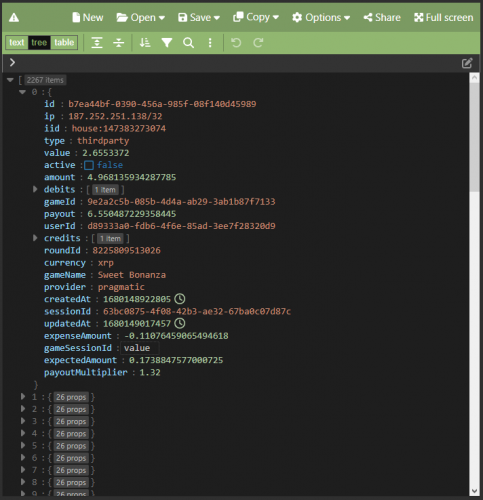Image resolution: width=483 pixels, height=500 pixels.
Task: Click the warning triangle icon
Action: click(14, 18)
